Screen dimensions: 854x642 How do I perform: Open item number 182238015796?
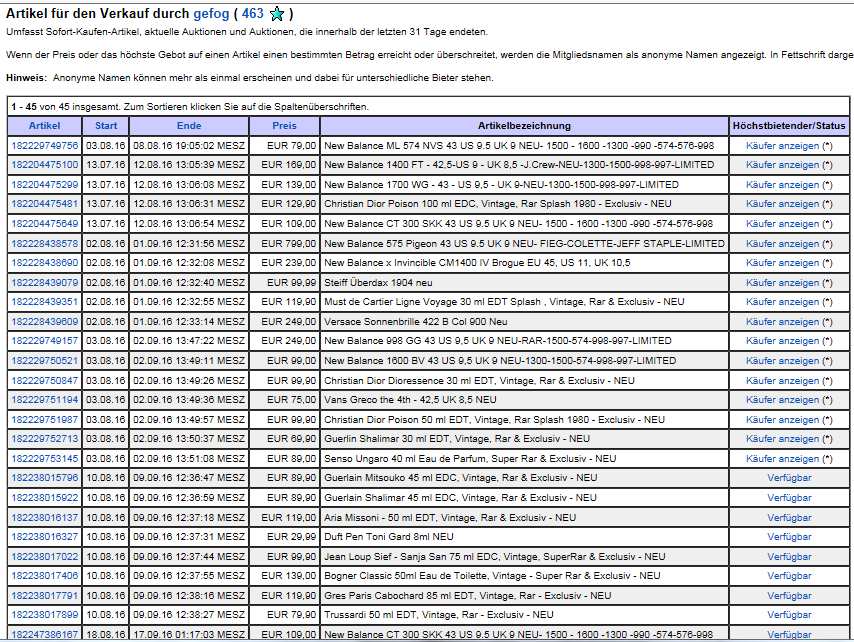pos(45,478)
